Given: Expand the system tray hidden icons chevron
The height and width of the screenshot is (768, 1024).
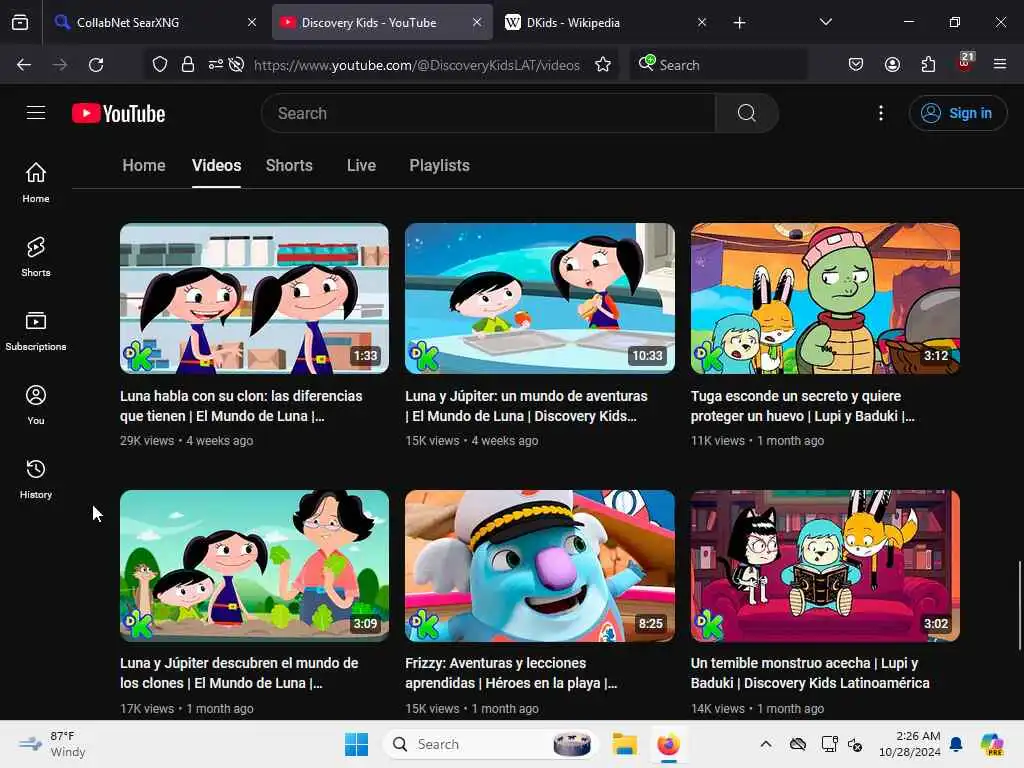Looking at the screenshot, I should (765, 744).
